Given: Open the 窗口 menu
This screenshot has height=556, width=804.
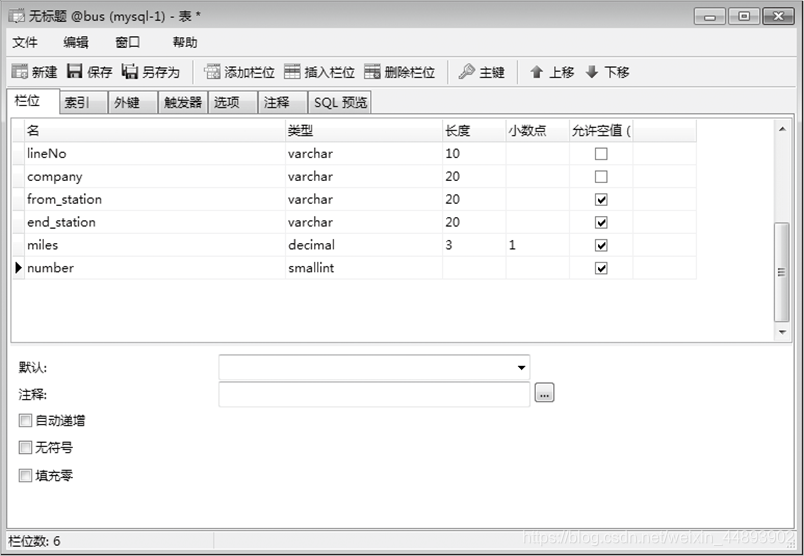Looking at the screenshot, I should point(127,42).
